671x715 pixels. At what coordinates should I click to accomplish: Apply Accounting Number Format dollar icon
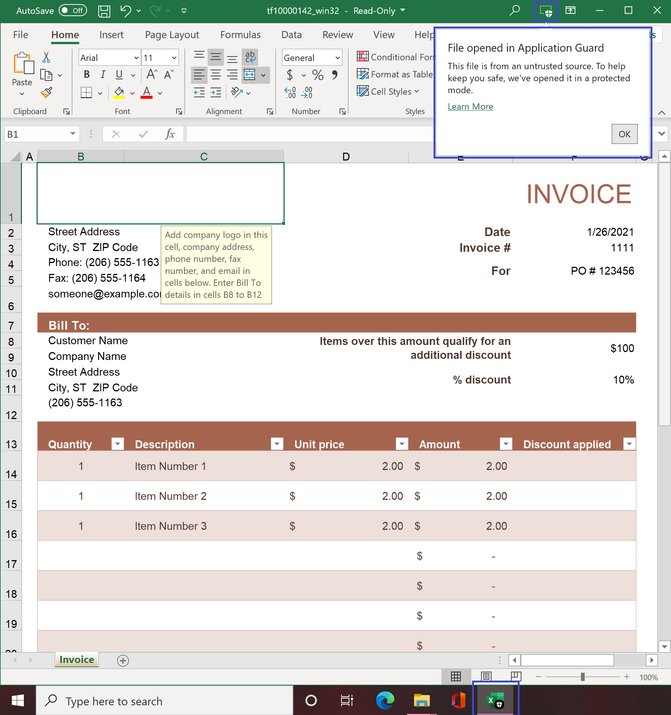pyautogui.click(x=290, y=75)
